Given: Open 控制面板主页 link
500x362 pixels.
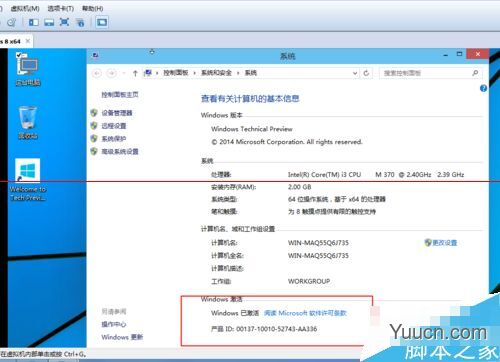Looking at the screenshot, I should [120, 95].
